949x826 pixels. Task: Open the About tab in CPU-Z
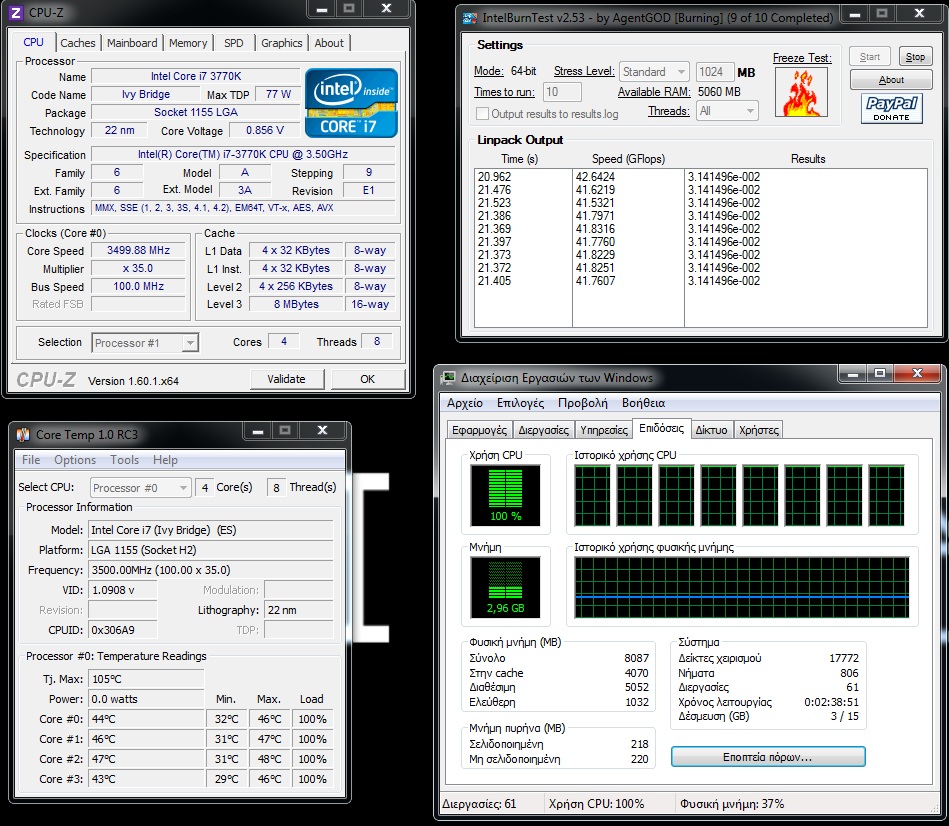pyautogui.click(x=329, y=43)
